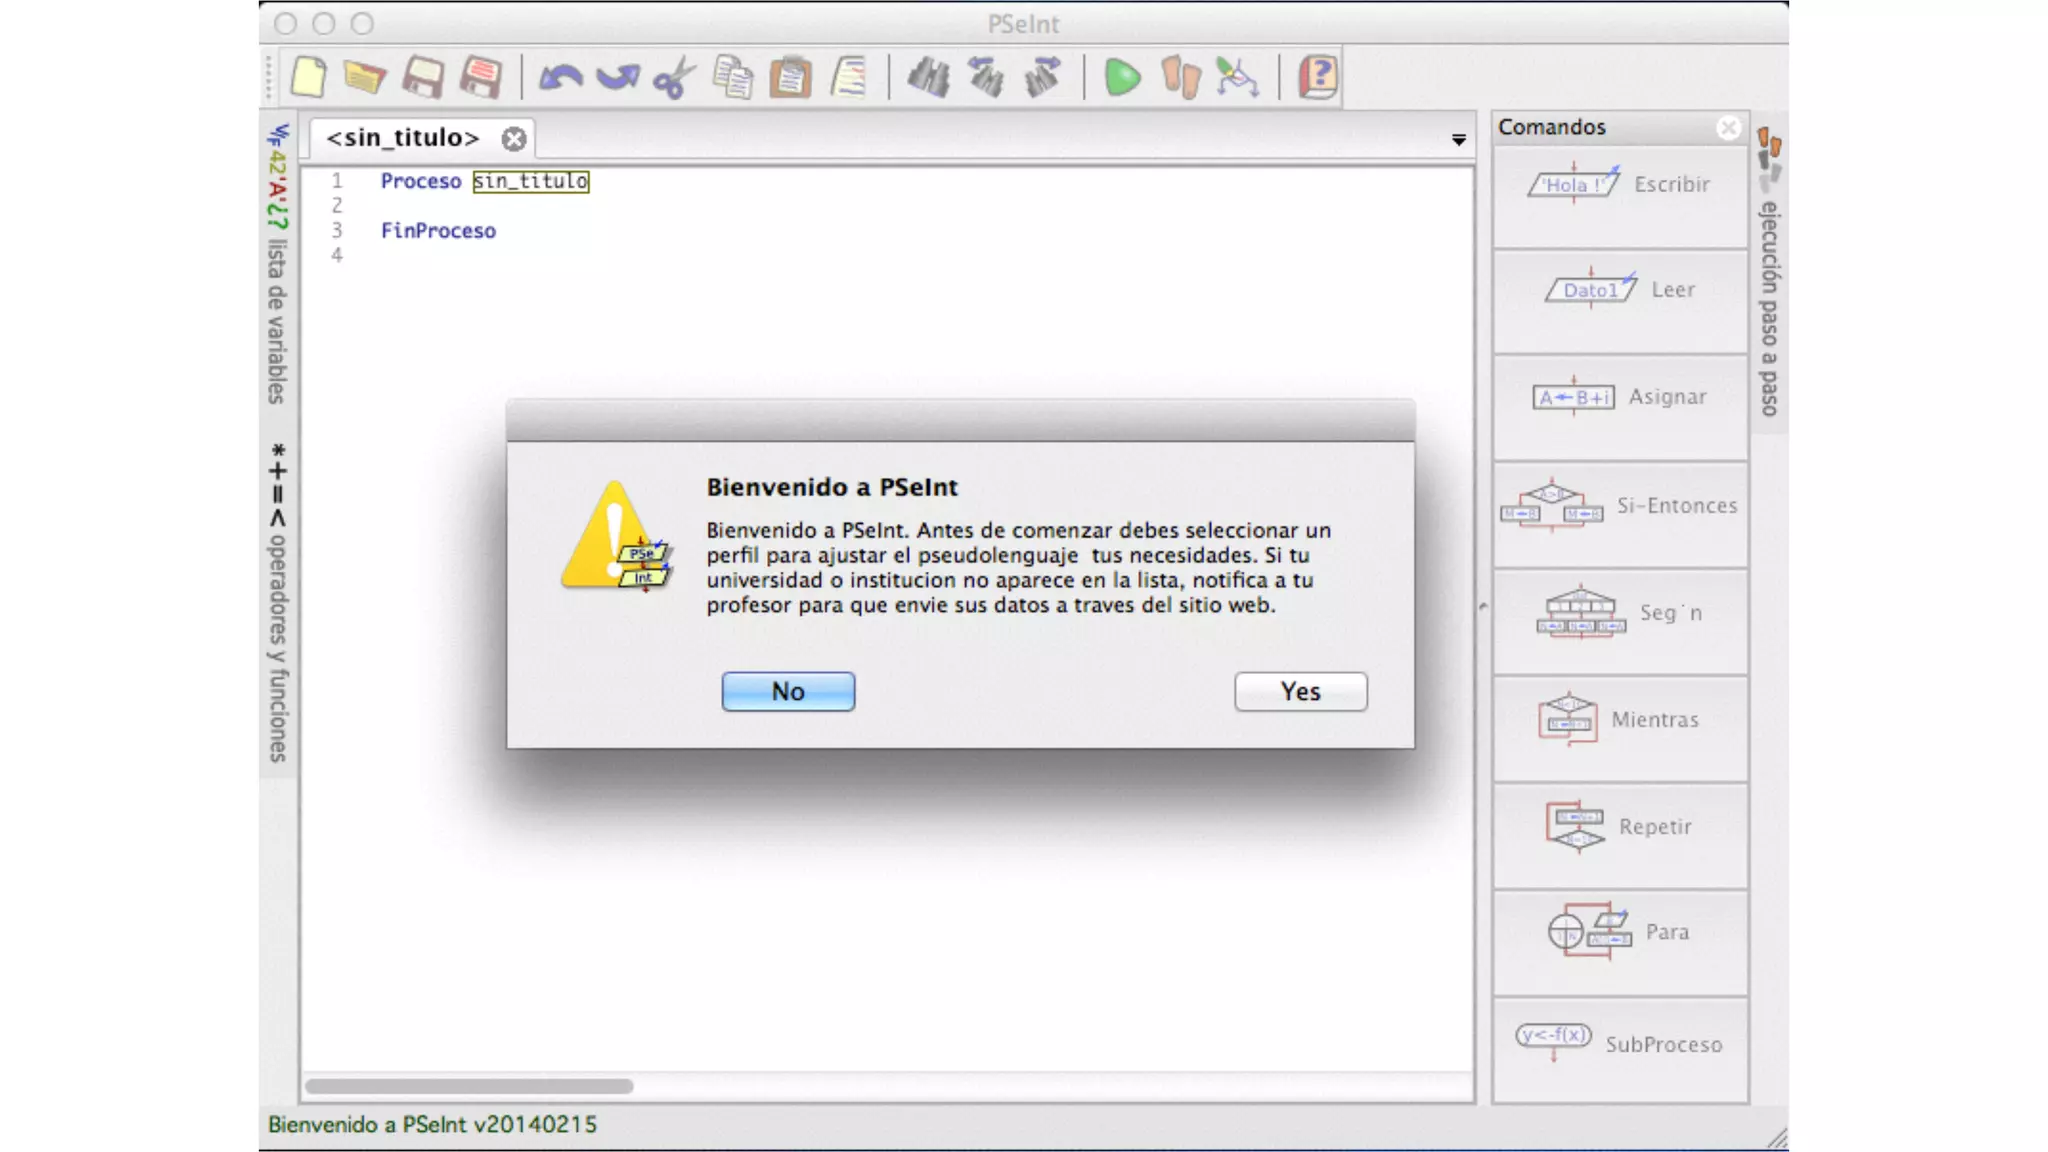Click the New file toolbar icon

[309, 77]
